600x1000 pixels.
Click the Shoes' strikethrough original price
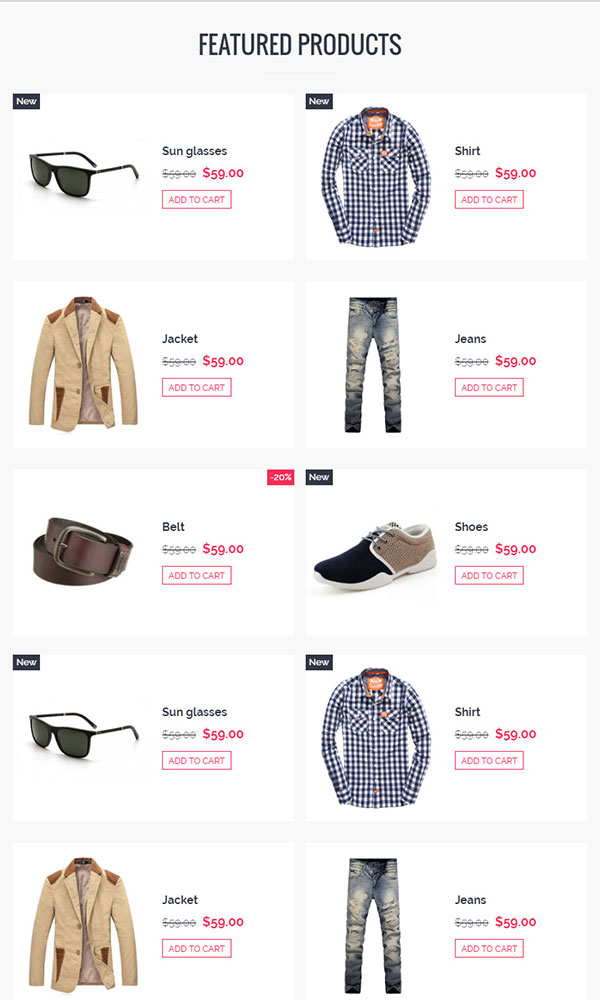click(x=471, y=549)
